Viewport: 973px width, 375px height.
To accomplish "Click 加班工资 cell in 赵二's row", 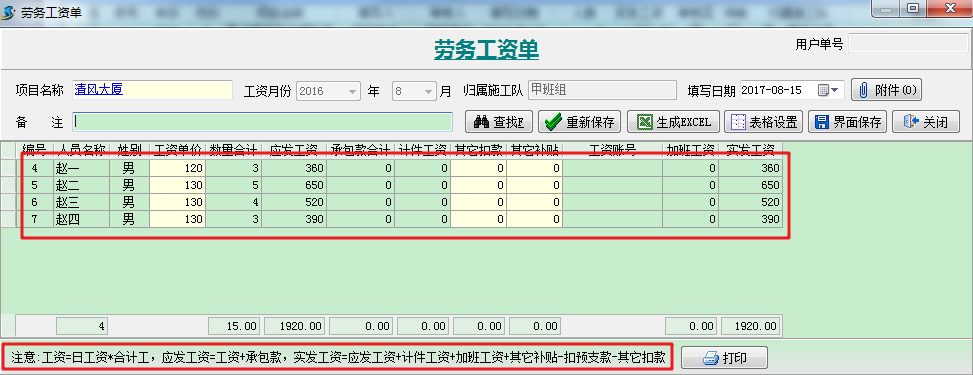I will (x=690, y=185).
